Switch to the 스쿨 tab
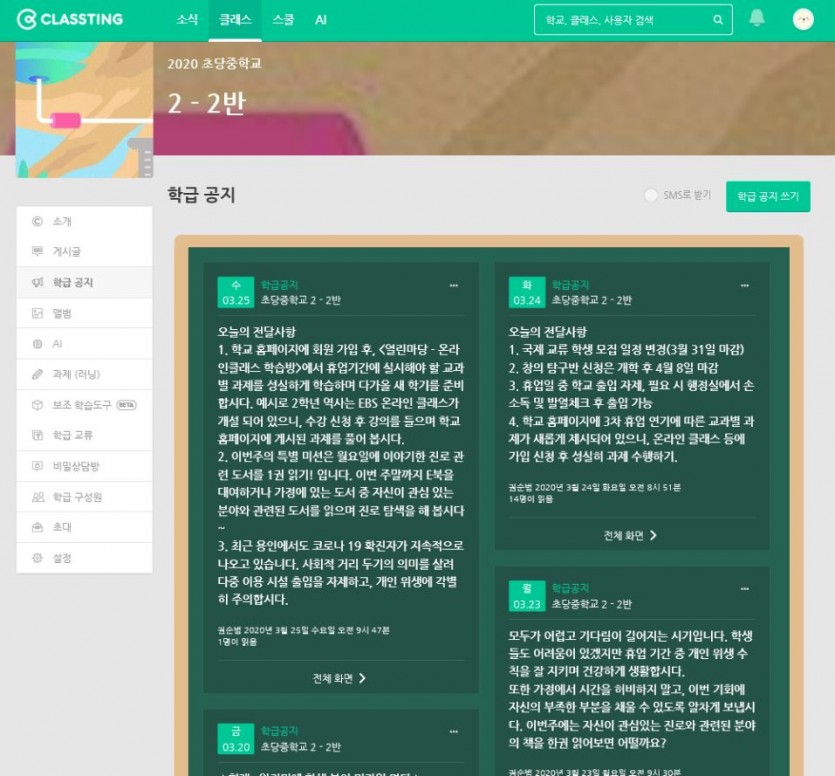This screenshot has height=776, width=835. (x=283, y=20)
